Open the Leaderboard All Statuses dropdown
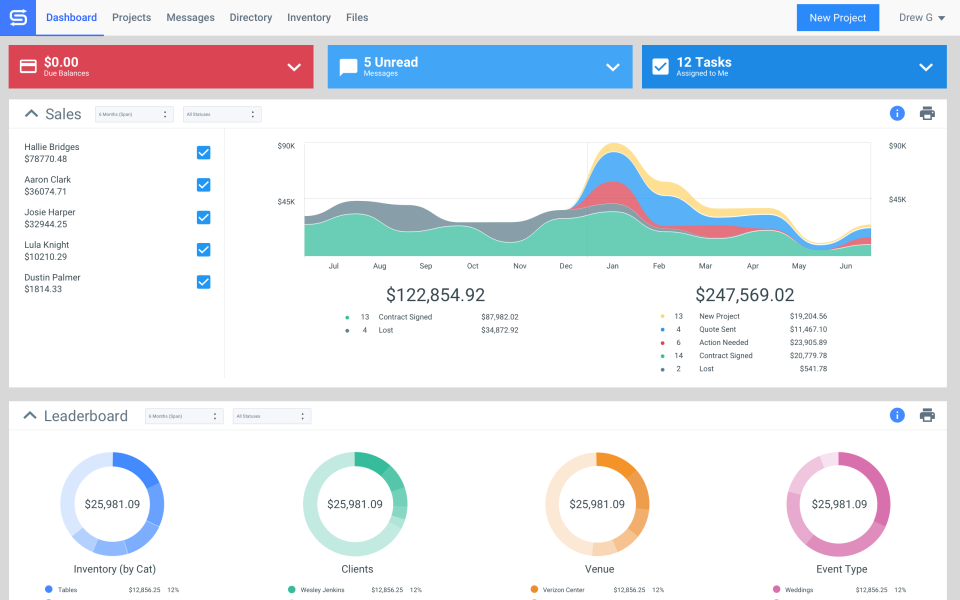 click(x=271, y=416)
